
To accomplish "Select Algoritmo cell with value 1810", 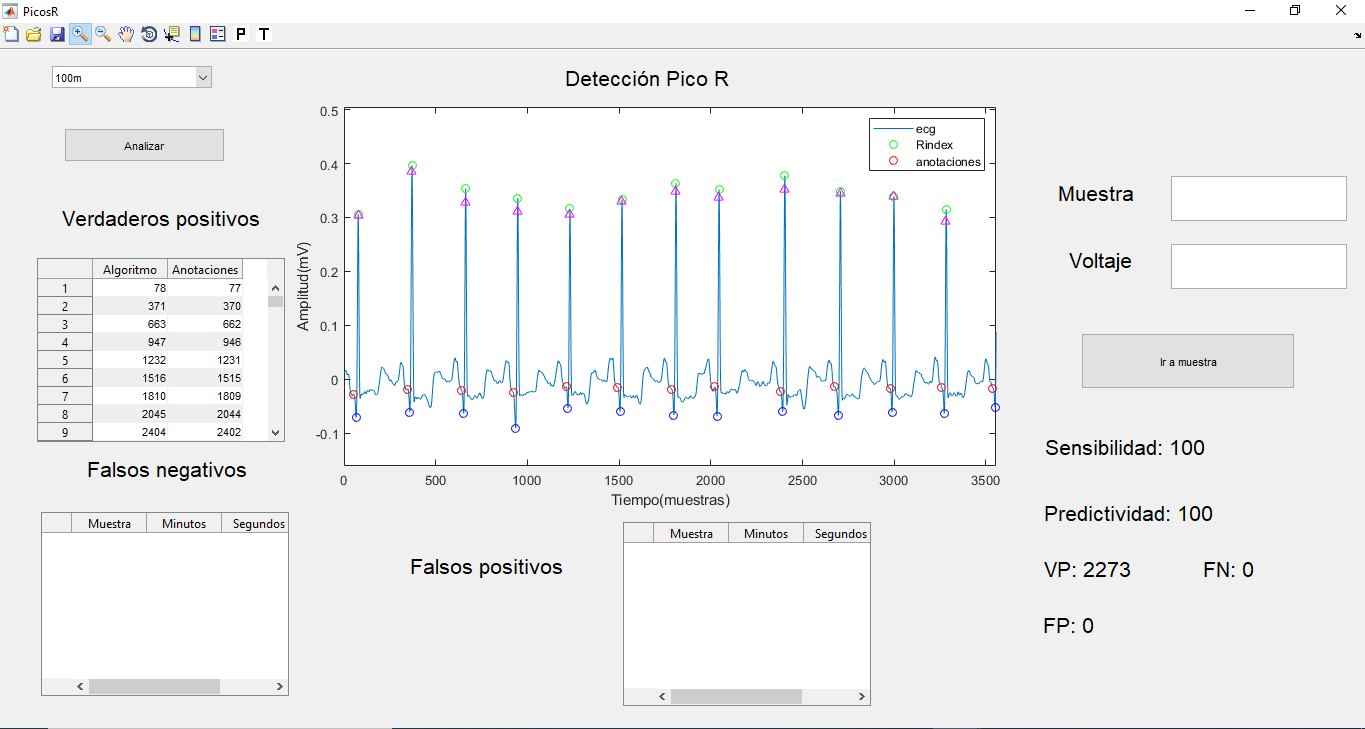I will coord(130,395).
